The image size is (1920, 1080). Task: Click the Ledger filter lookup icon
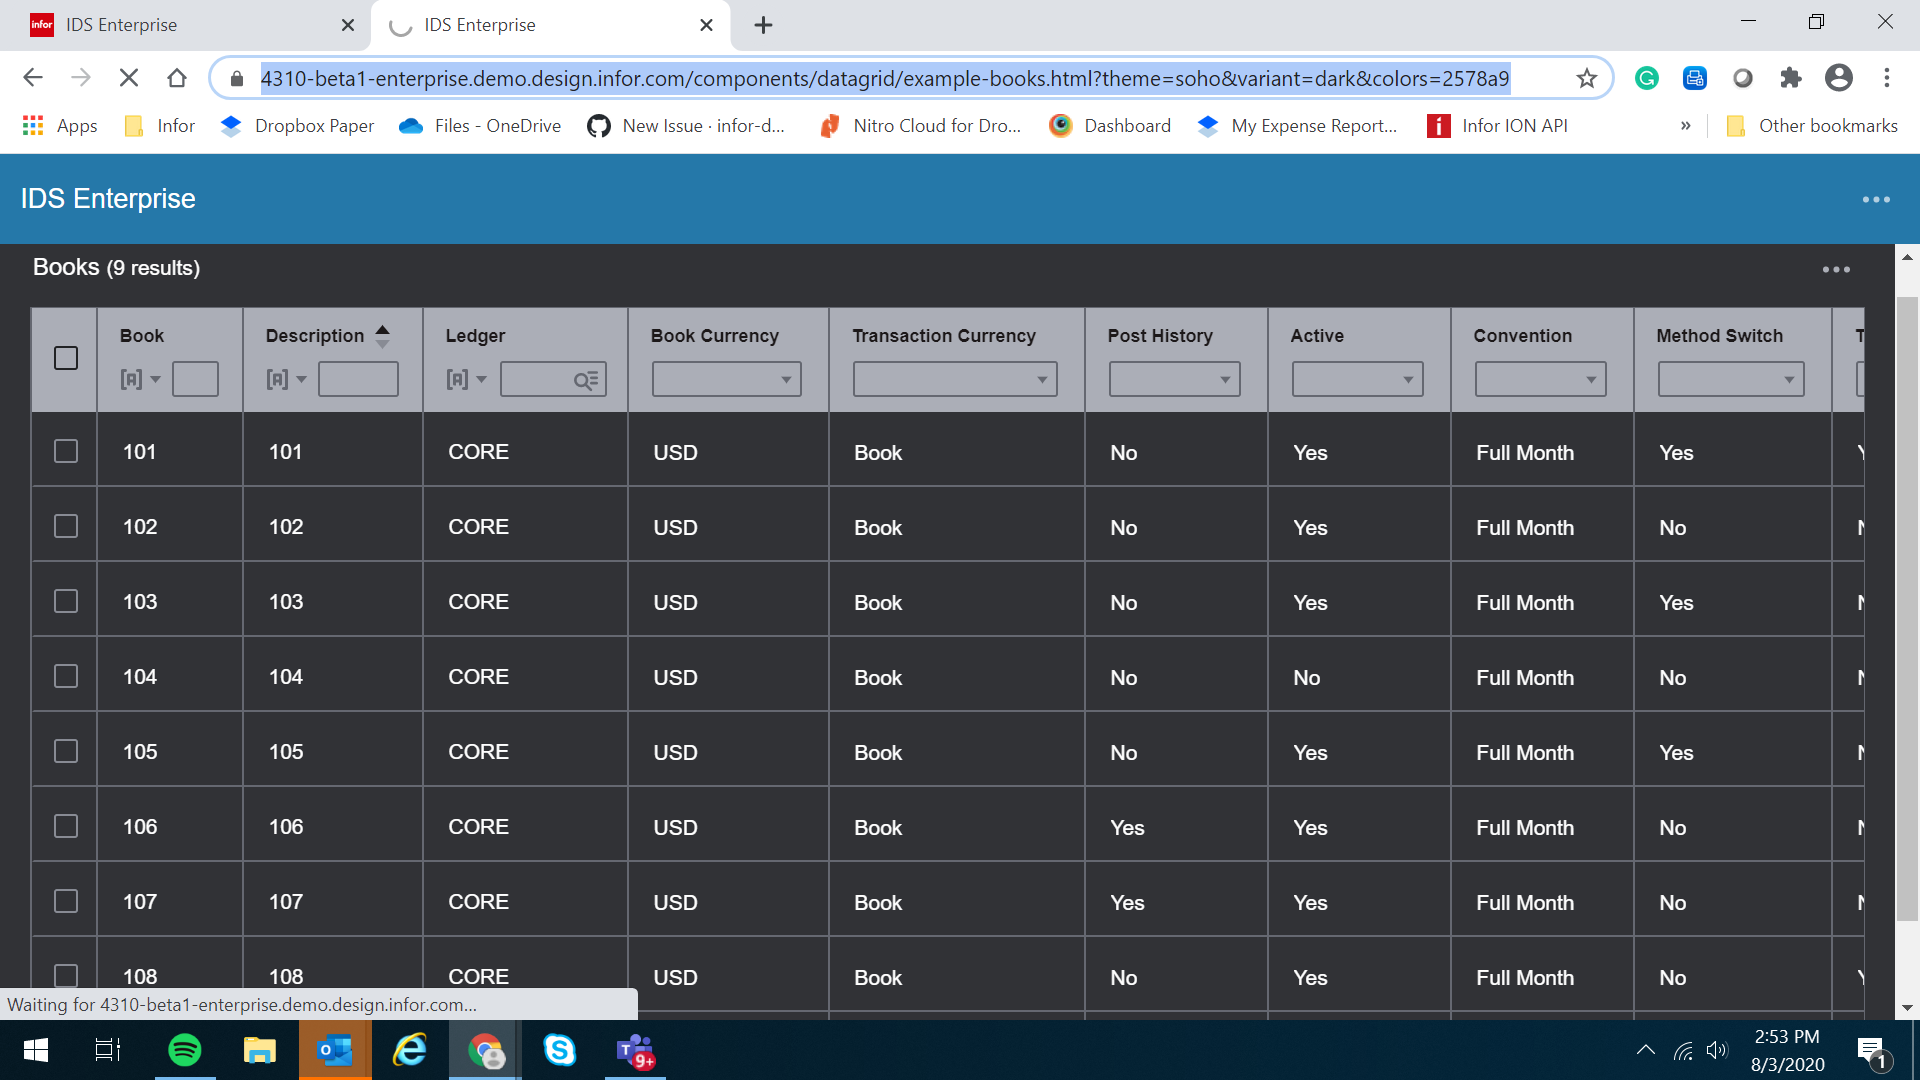click(585, 380)
